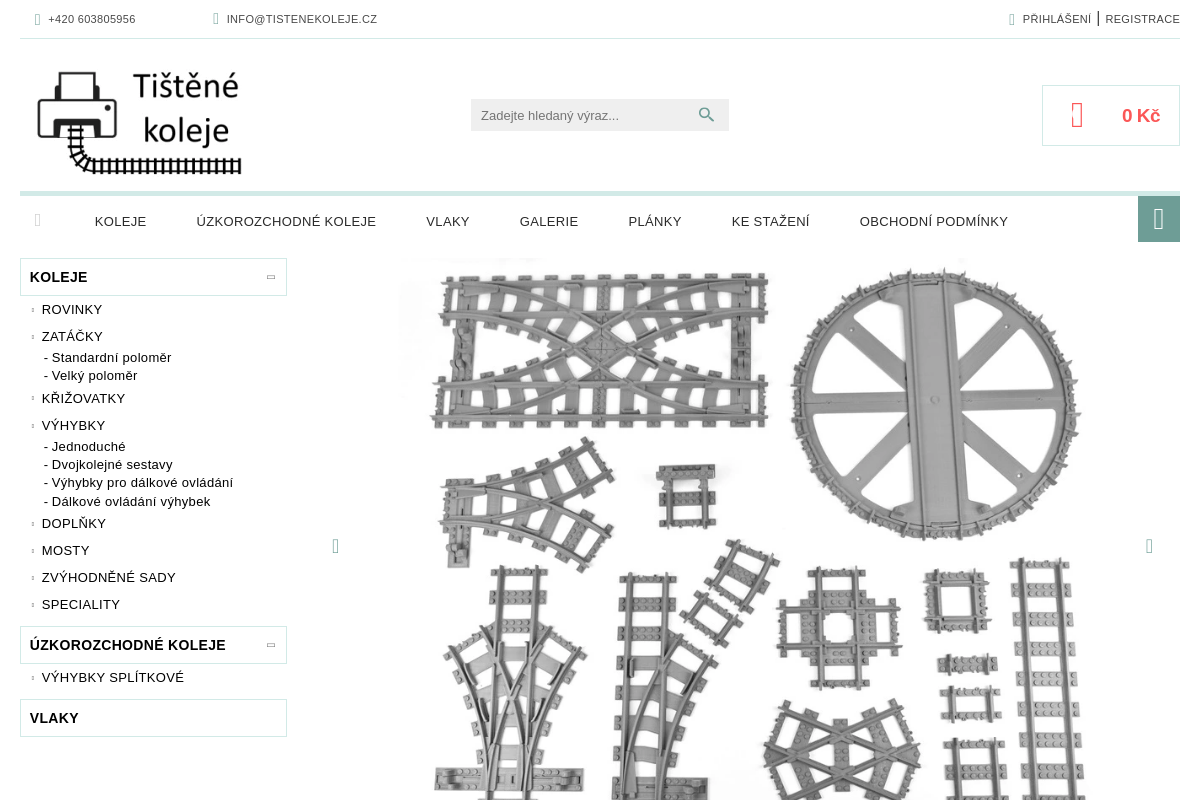The image size is (1200, 800).
Task: Click the teal icon button on the menu bar
Action: 1159,219
